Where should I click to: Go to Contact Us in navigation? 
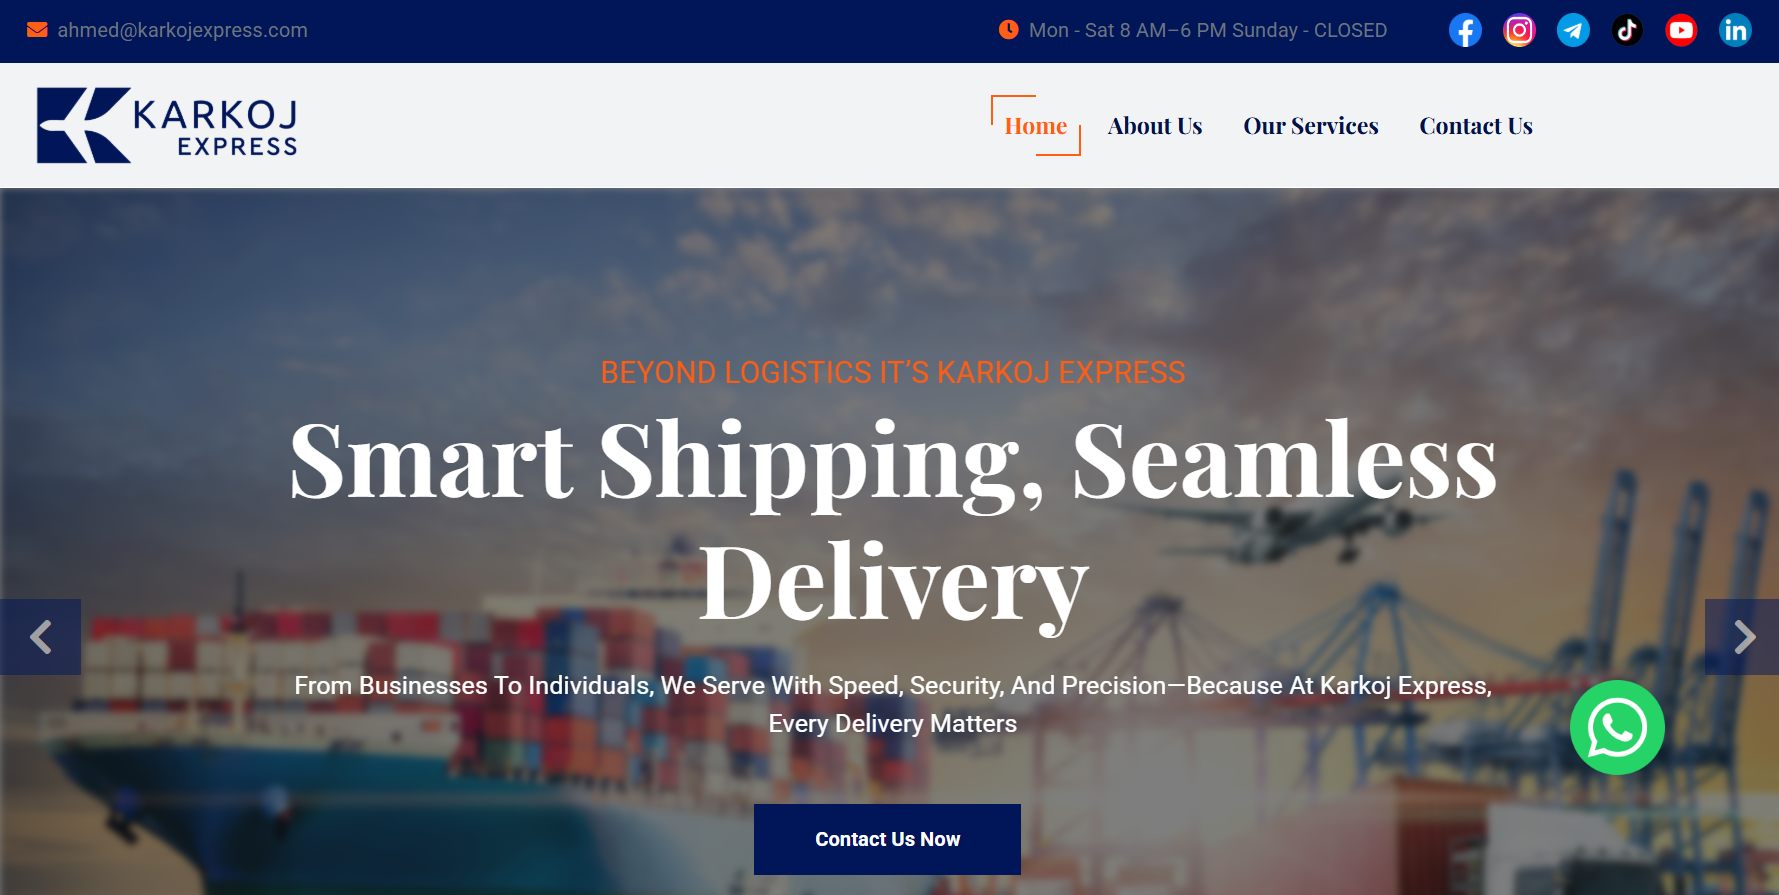(x=1476, y=126)
